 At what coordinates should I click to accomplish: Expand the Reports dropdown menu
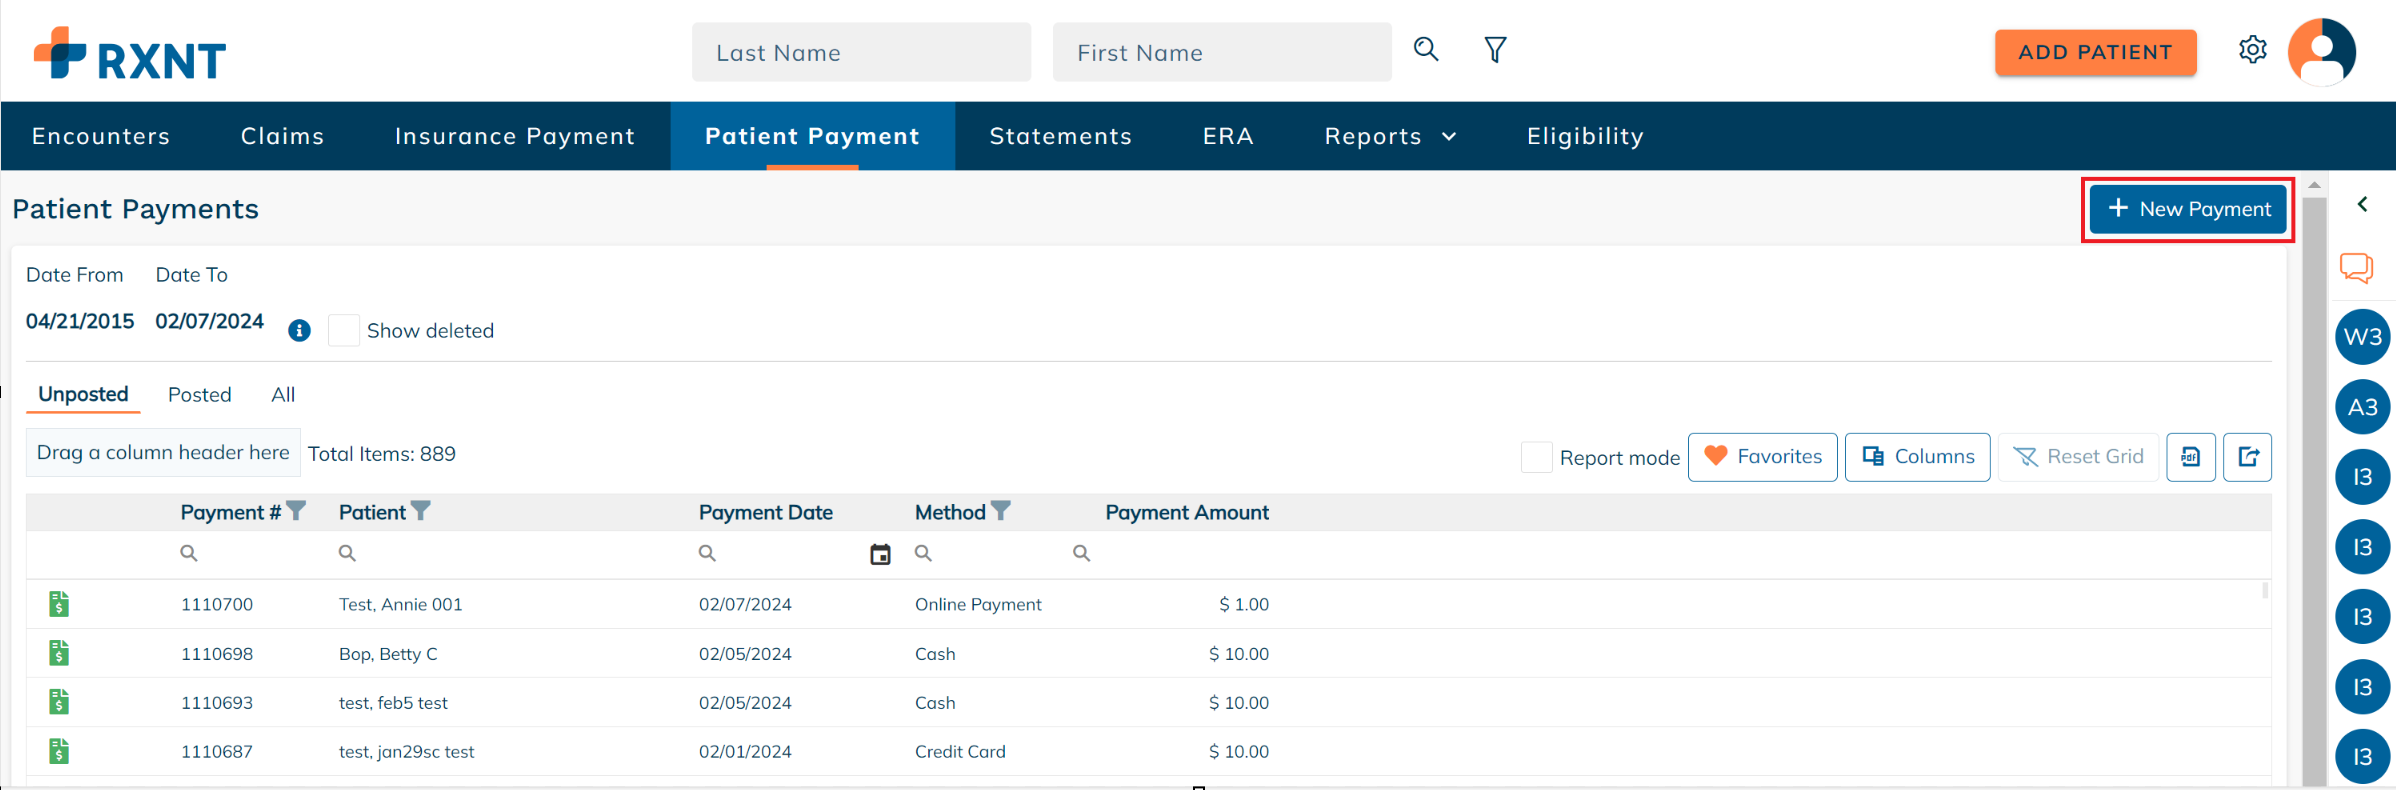click(1390, 136)
